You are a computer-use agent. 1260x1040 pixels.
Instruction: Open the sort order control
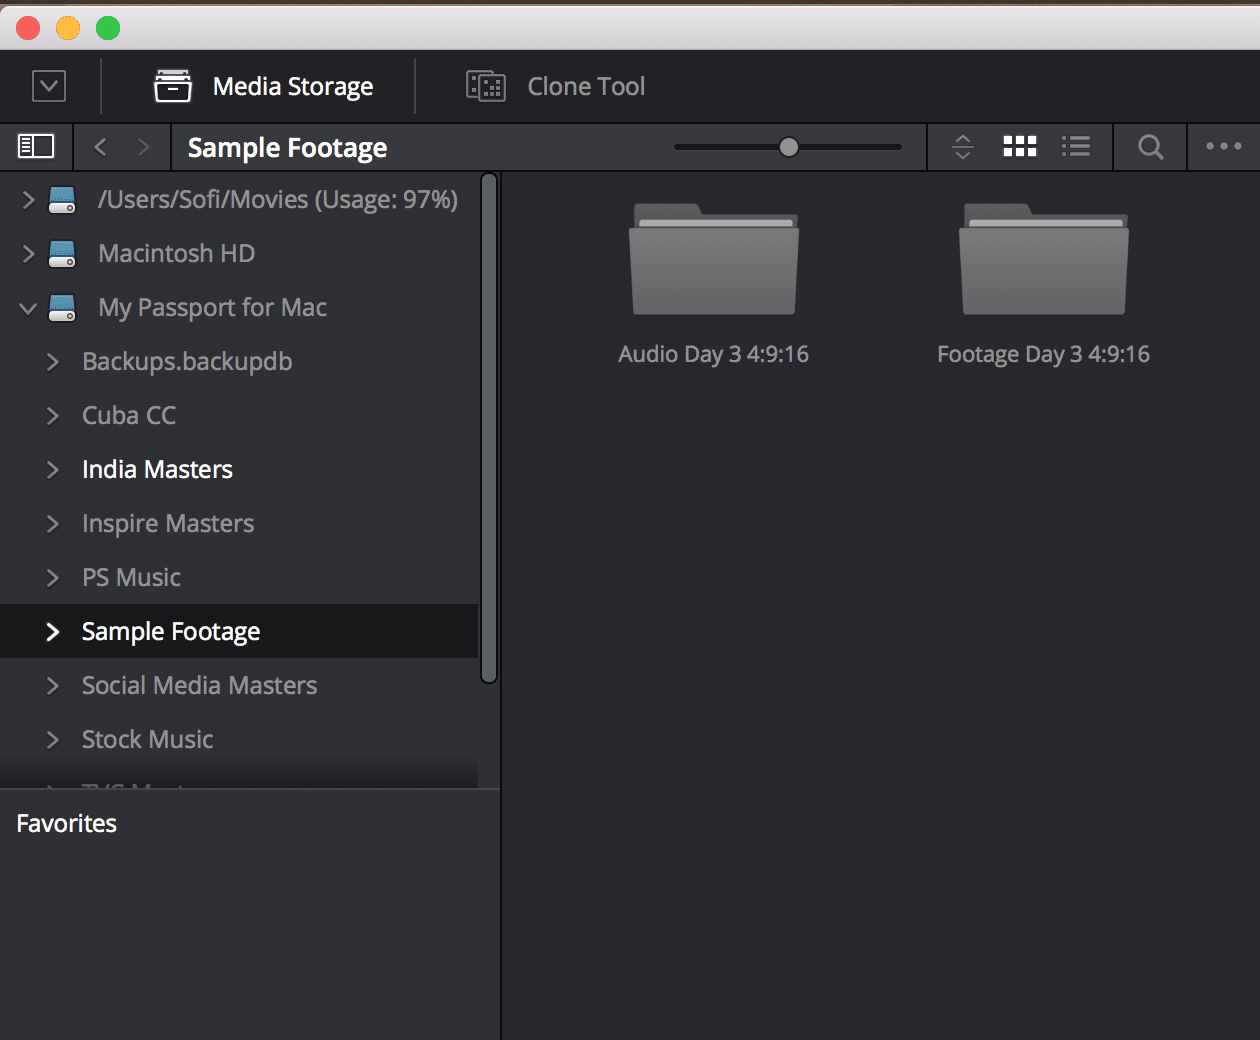[962, 146]
